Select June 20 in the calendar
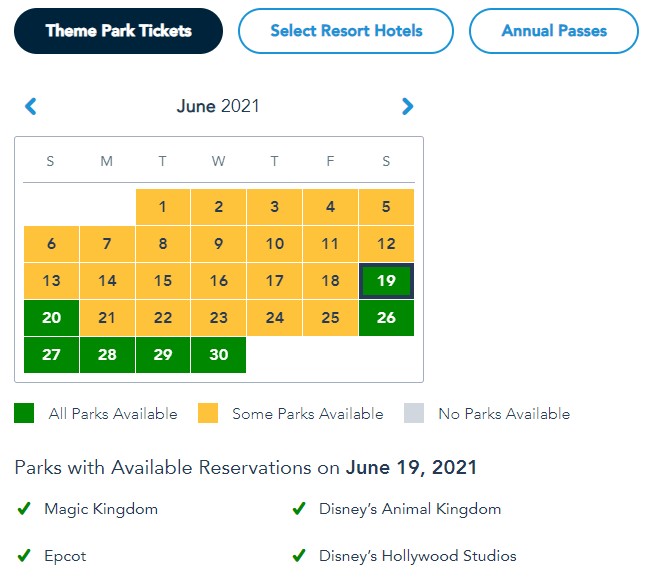This screenshot has width=653, height=580. pos(51,318)
